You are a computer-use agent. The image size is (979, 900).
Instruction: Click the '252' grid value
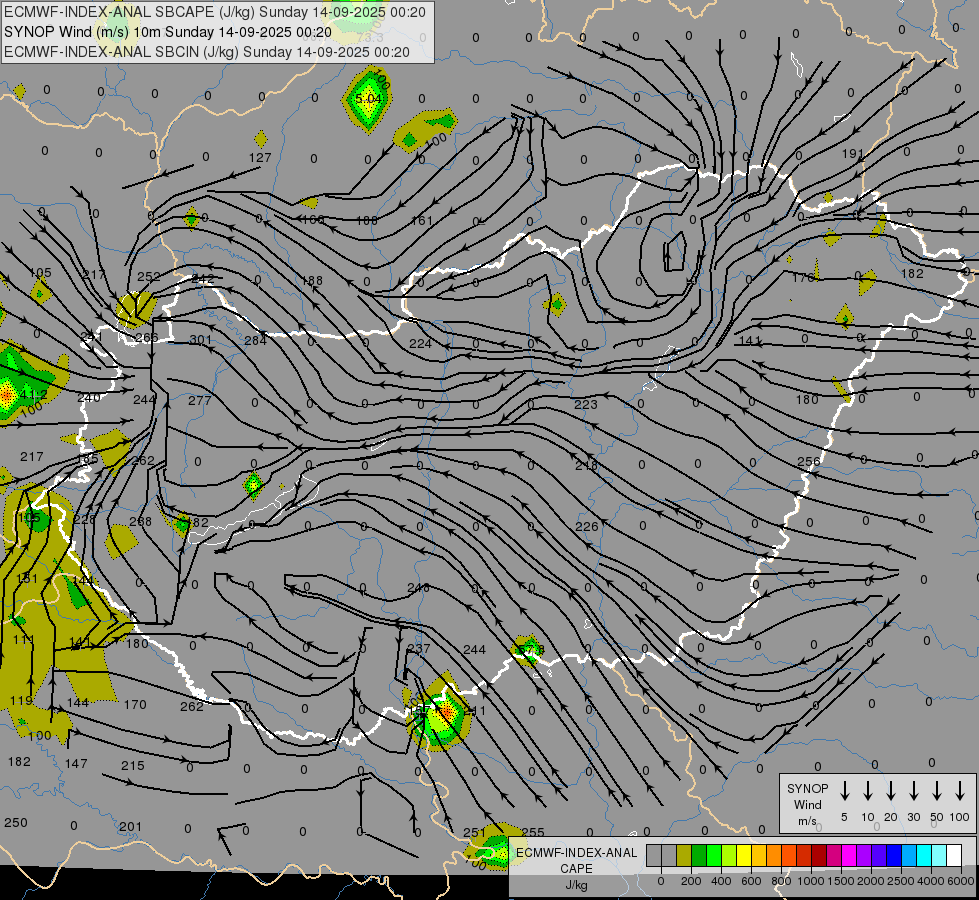pos(149,277)
